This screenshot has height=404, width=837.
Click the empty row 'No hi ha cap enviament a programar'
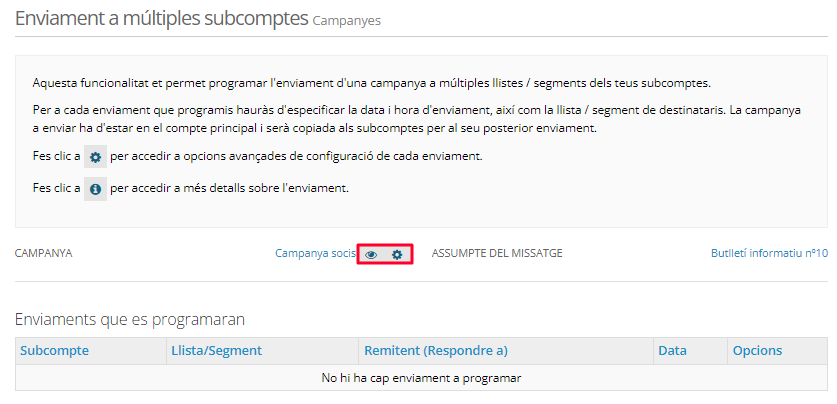click(421, 378)
